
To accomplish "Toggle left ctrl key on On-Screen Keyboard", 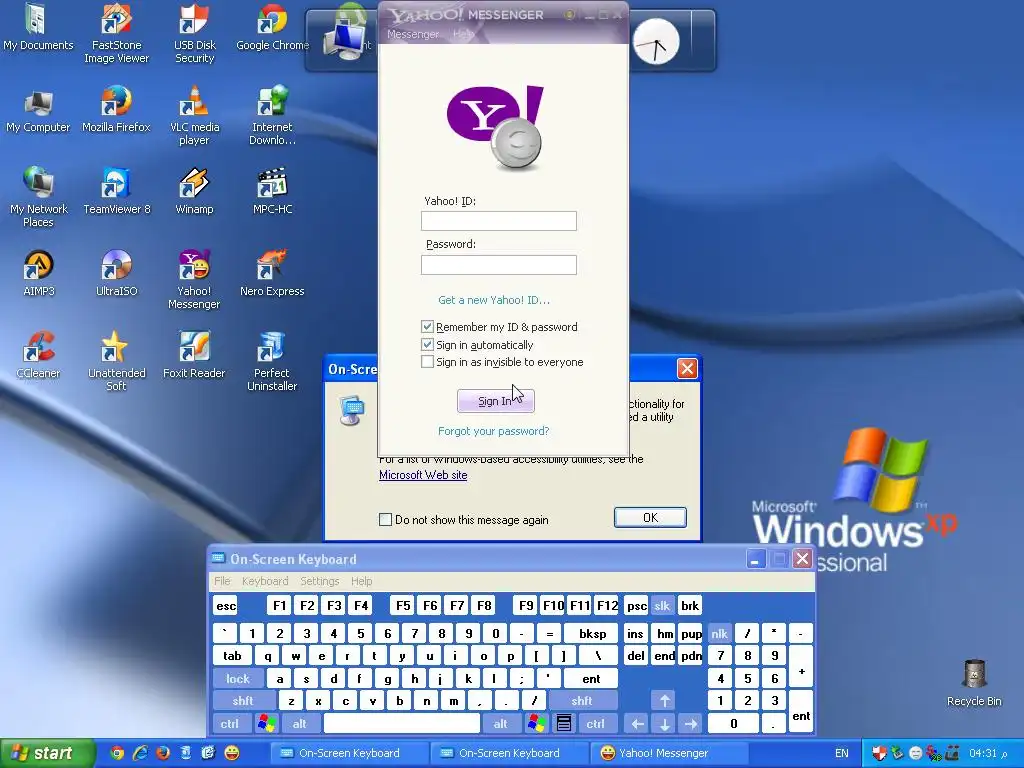I will tap(229, 724).
